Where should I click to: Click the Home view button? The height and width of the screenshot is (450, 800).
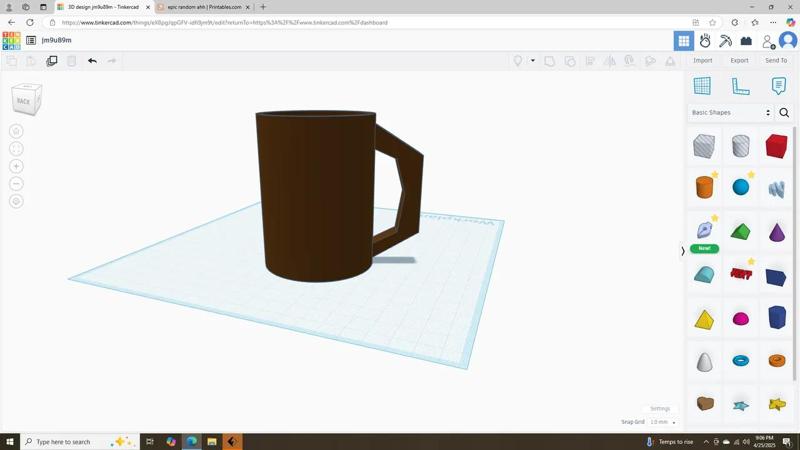16,131
